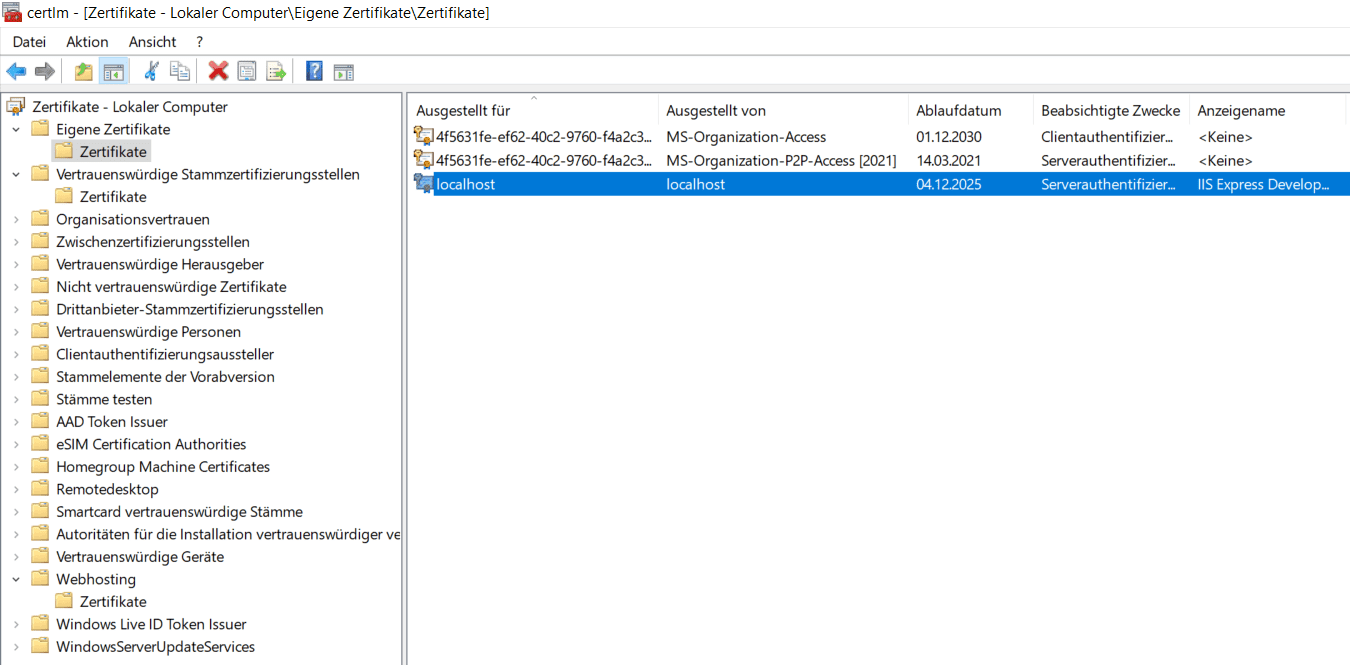Open Properties via toolbar icon

point(247,71)
